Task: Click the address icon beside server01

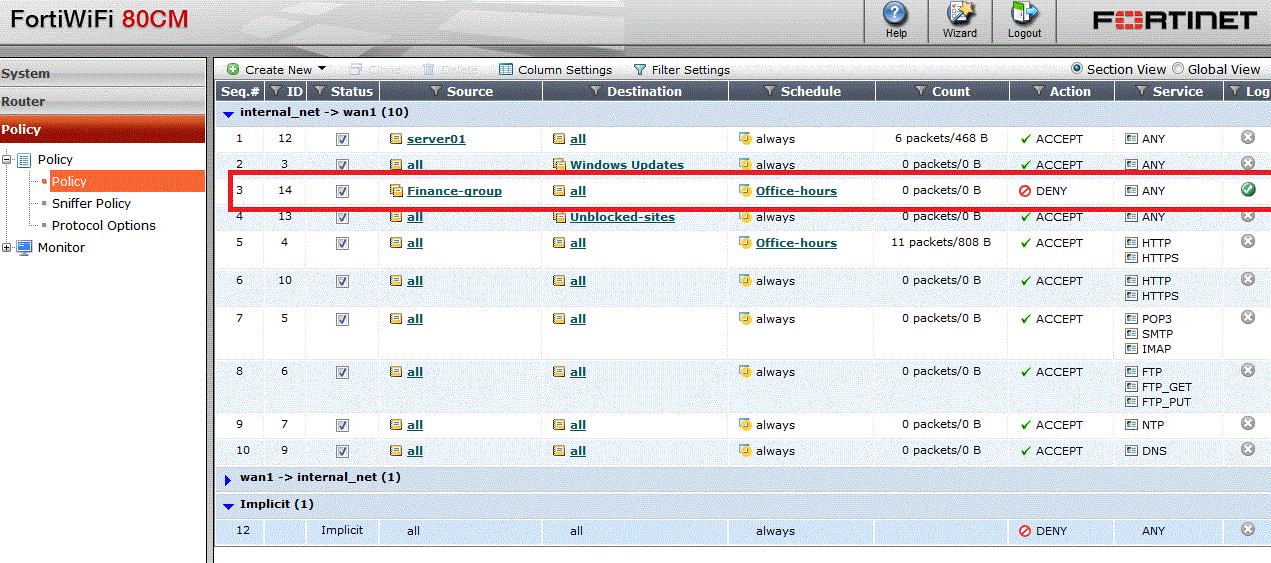Action: coord(396,139)
